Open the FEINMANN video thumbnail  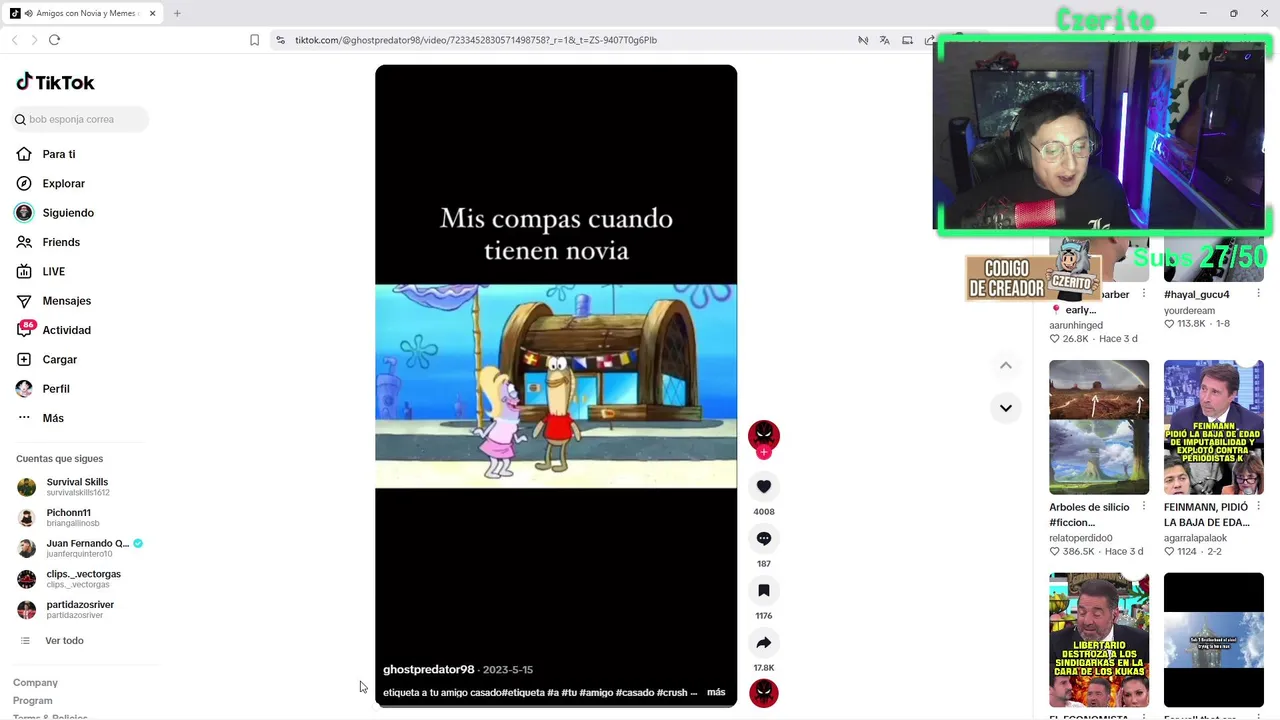click(x=1214, y=427)
